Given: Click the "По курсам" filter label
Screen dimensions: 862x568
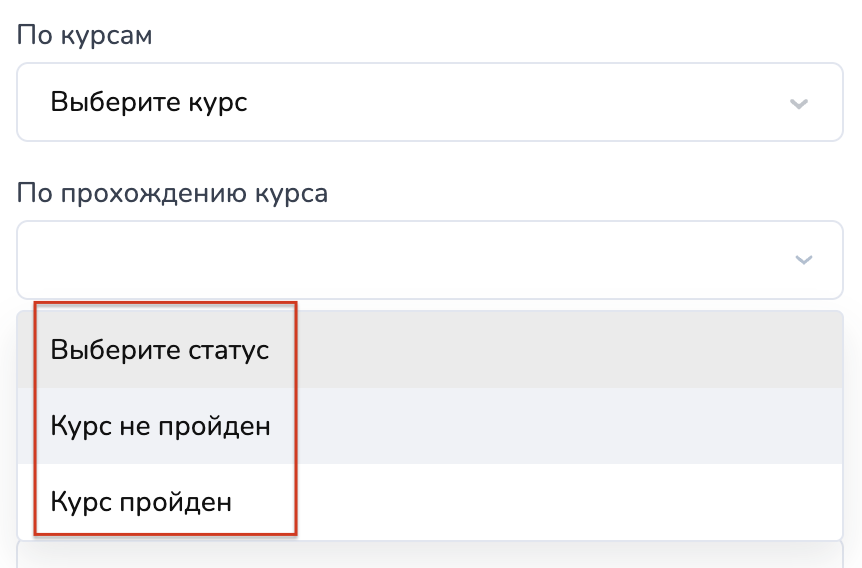Looking at the screenshot, I should point(85,35).
